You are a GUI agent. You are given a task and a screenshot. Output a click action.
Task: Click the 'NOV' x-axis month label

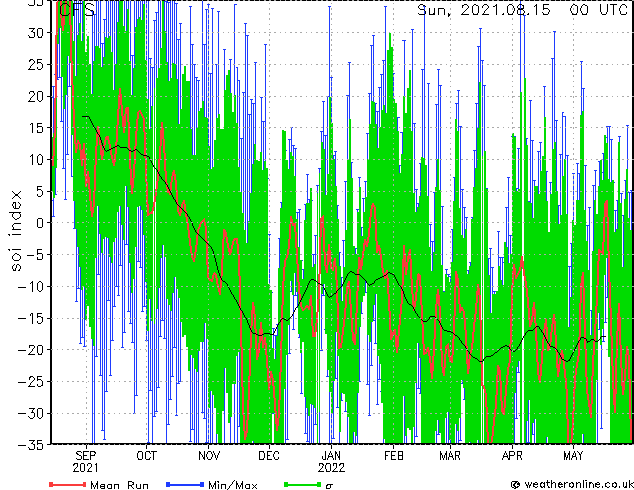coord(209,456)
